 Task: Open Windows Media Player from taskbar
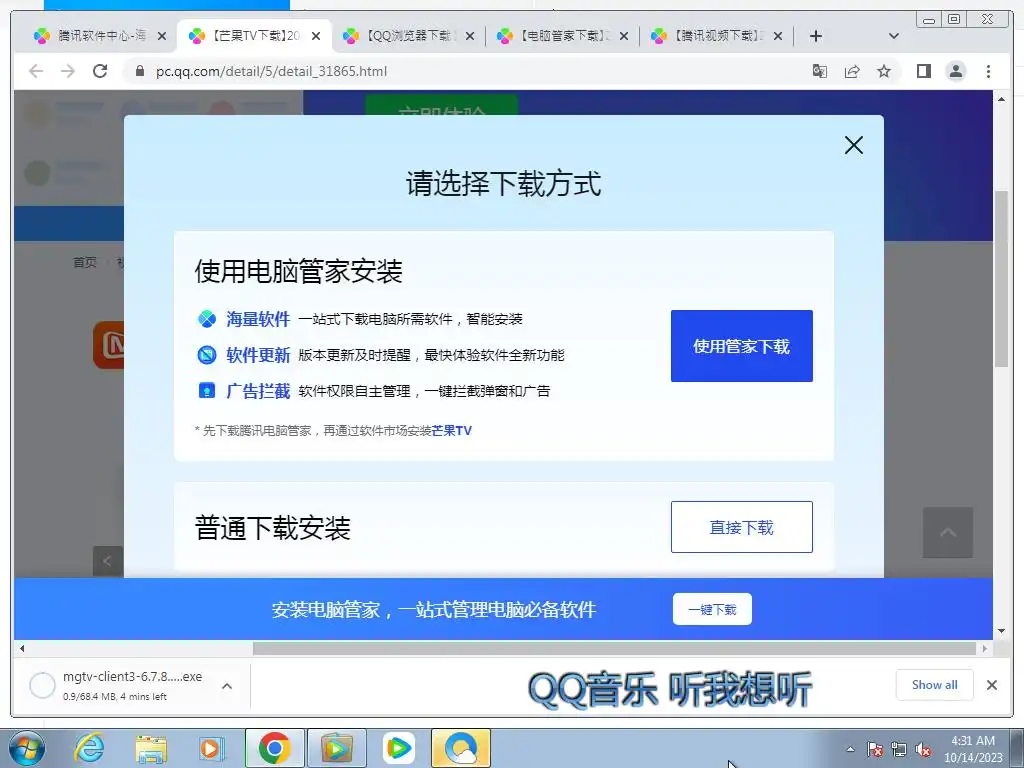pyautogui.click(x=211, y=748)
